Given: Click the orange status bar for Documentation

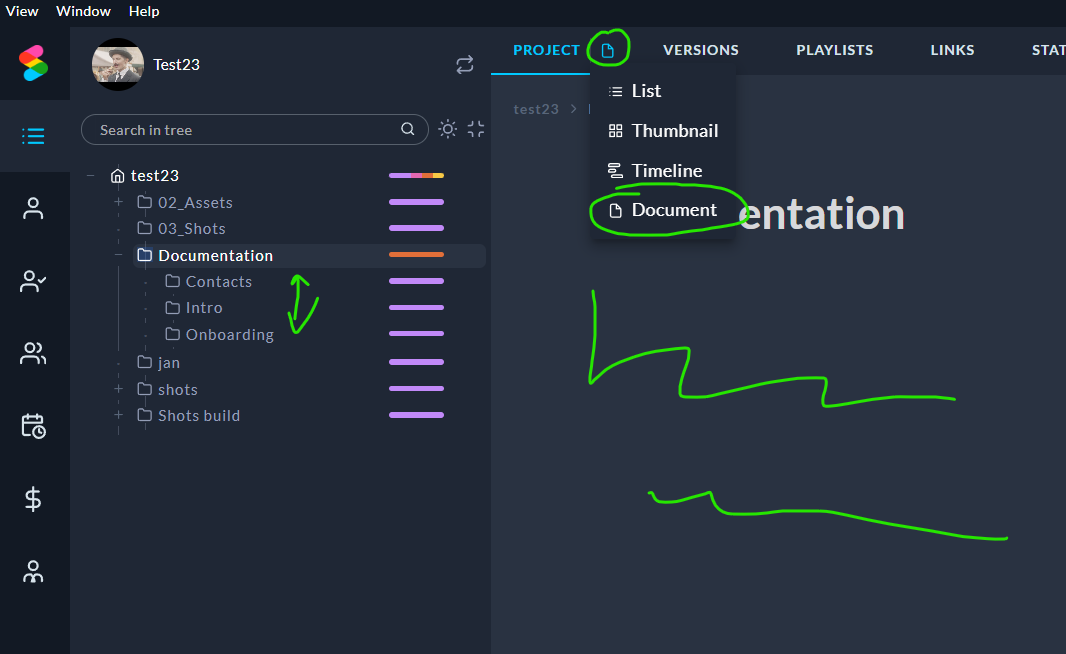Looking at the screenshot, I should point(416,255).
